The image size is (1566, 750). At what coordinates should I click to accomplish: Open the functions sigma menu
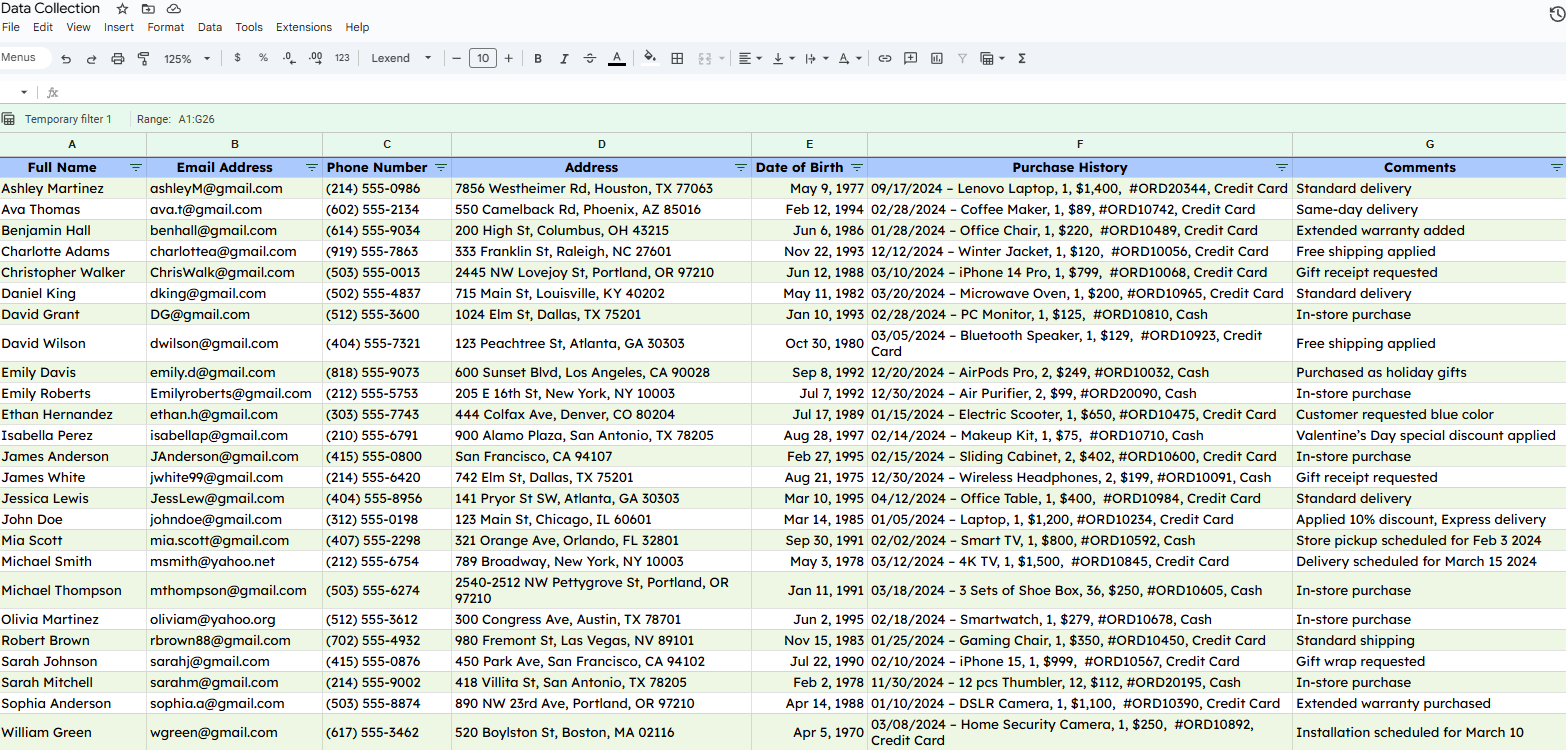pyautogui.click(x=1021, y=59)
